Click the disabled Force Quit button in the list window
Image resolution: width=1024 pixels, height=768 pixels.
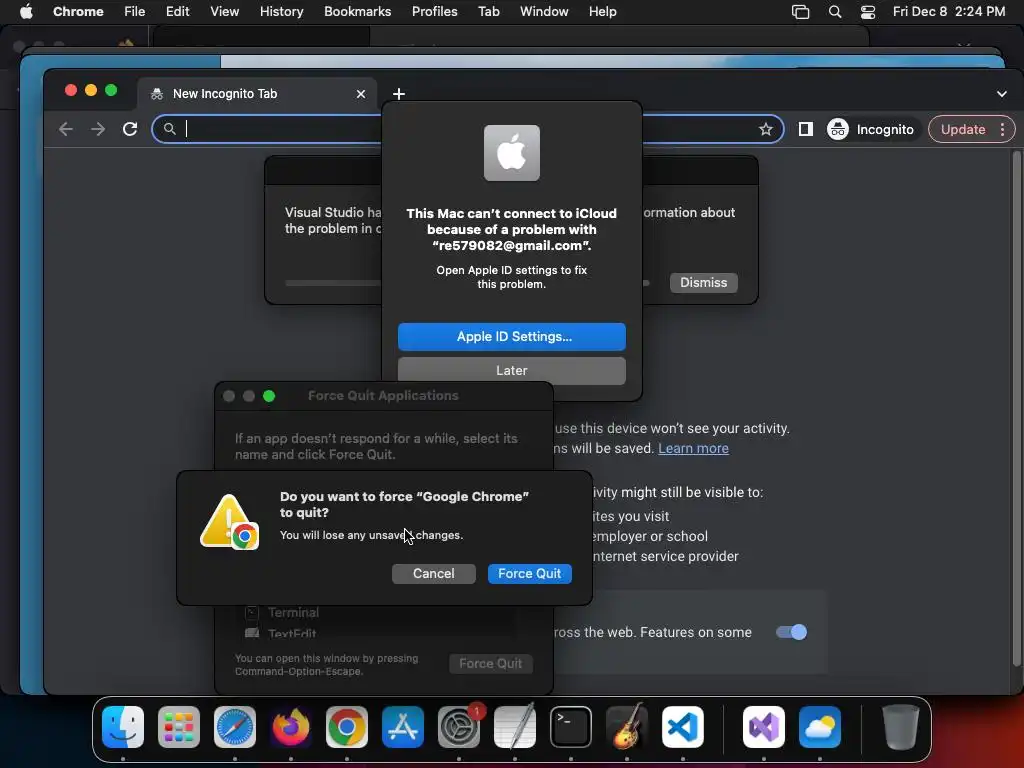coord(490,664)
